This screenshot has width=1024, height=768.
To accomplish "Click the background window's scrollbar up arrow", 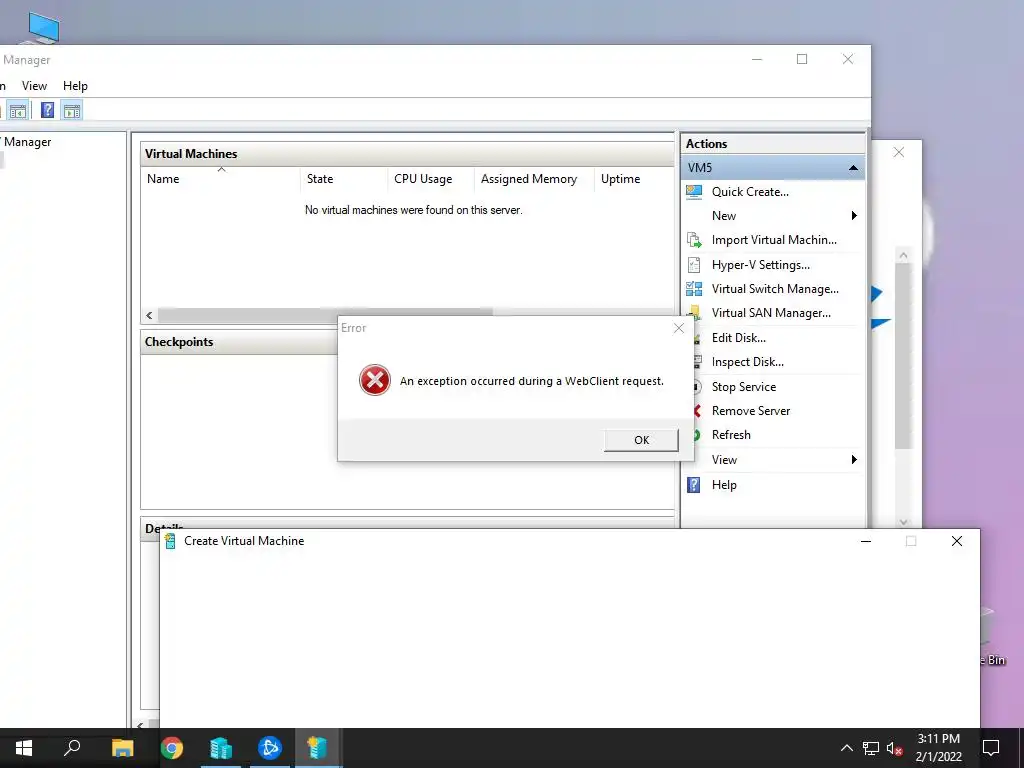I will pos(903,255).
